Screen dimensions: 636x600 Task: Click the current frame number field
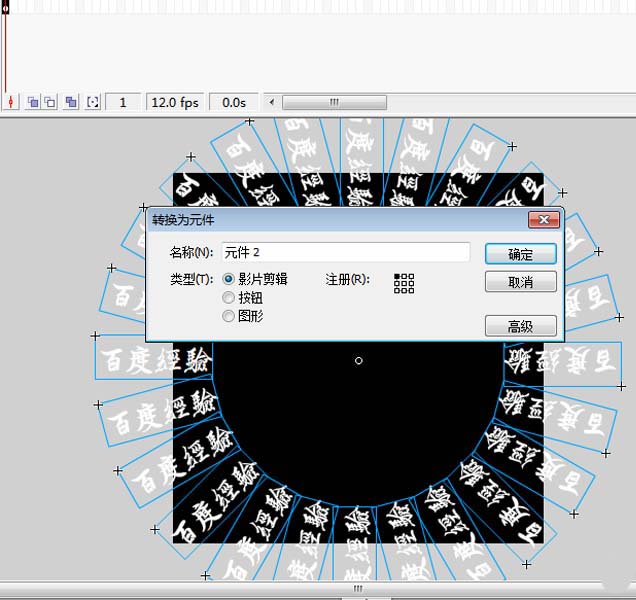(x=123, y=102)
